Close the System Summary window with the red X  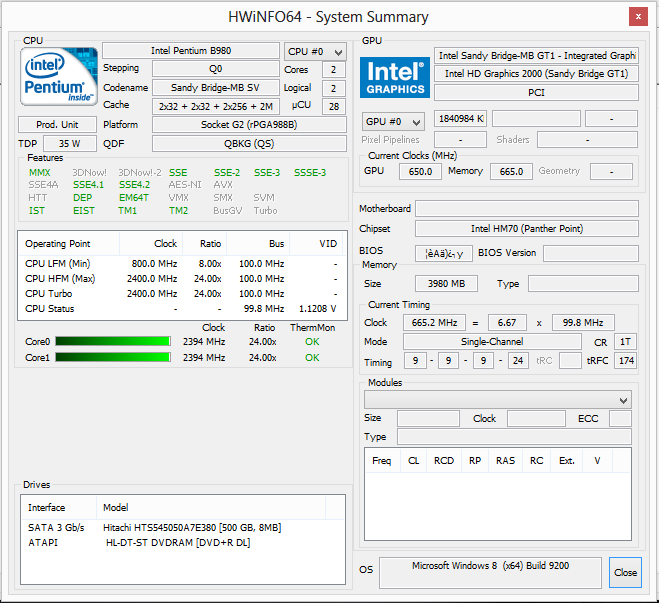point(638,17)
